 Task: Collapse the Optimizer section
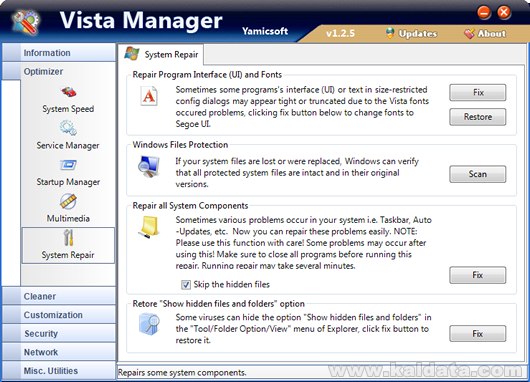pyautogui.click(x=59, y=71)
